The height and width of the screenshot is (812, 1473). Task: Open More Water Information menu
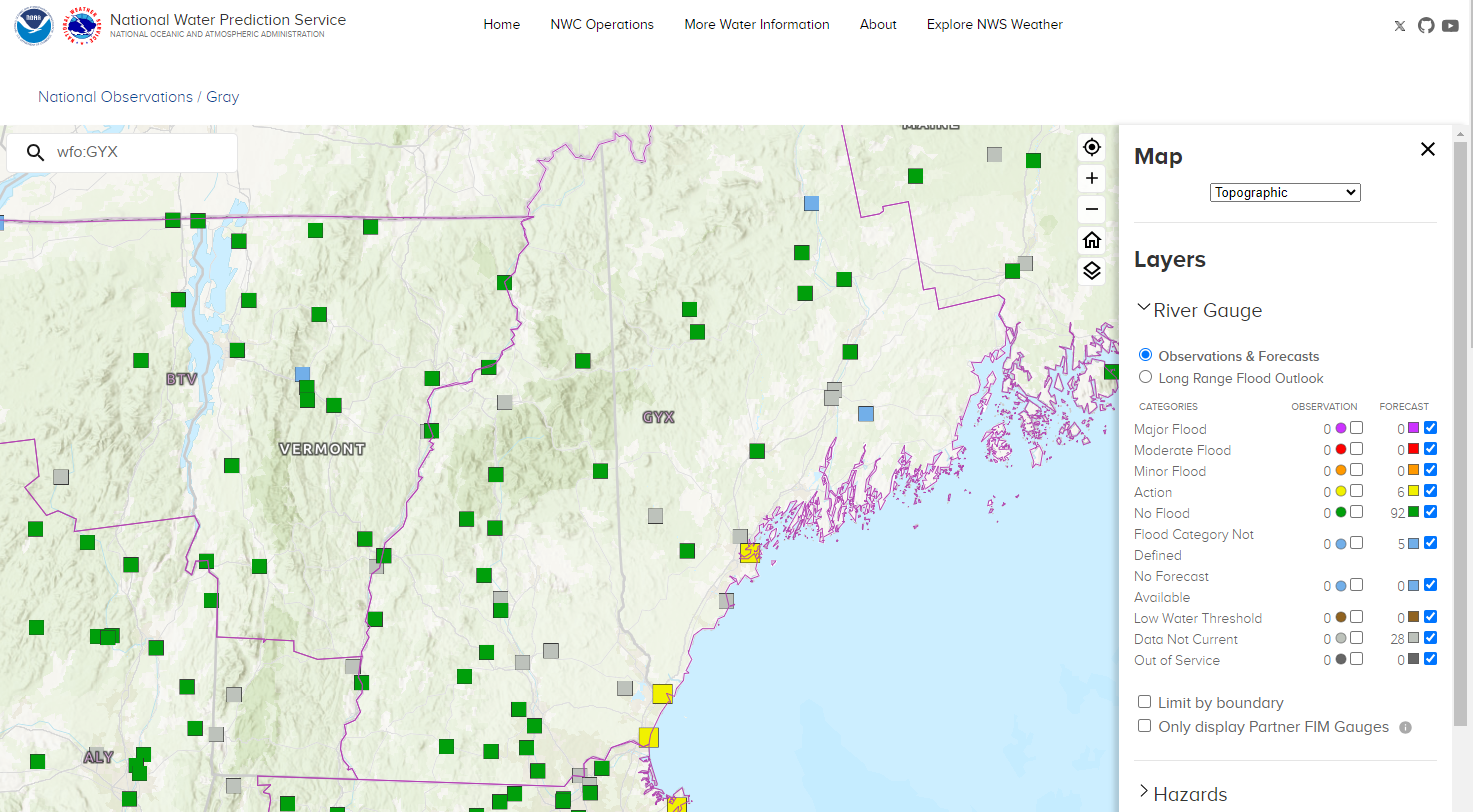click(x=757, y=25)
